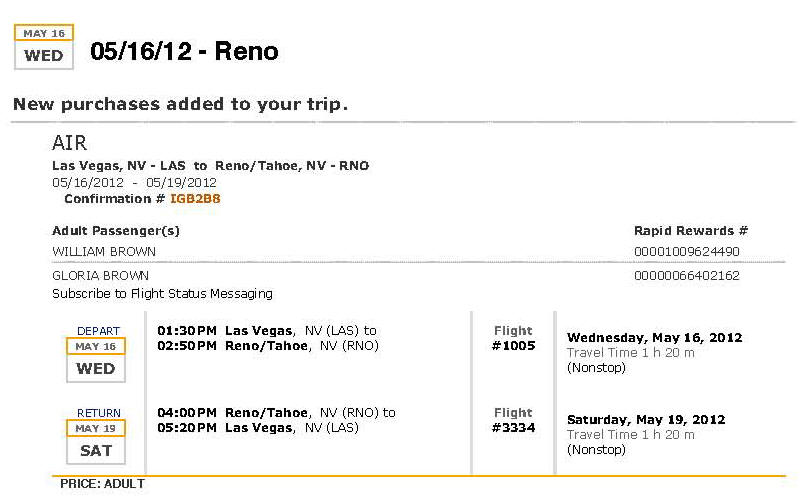Click the Las Vegas to Reno/Tahoe route title
The height and width of the screenshot is (497, 807).
[x=210, y=166]
